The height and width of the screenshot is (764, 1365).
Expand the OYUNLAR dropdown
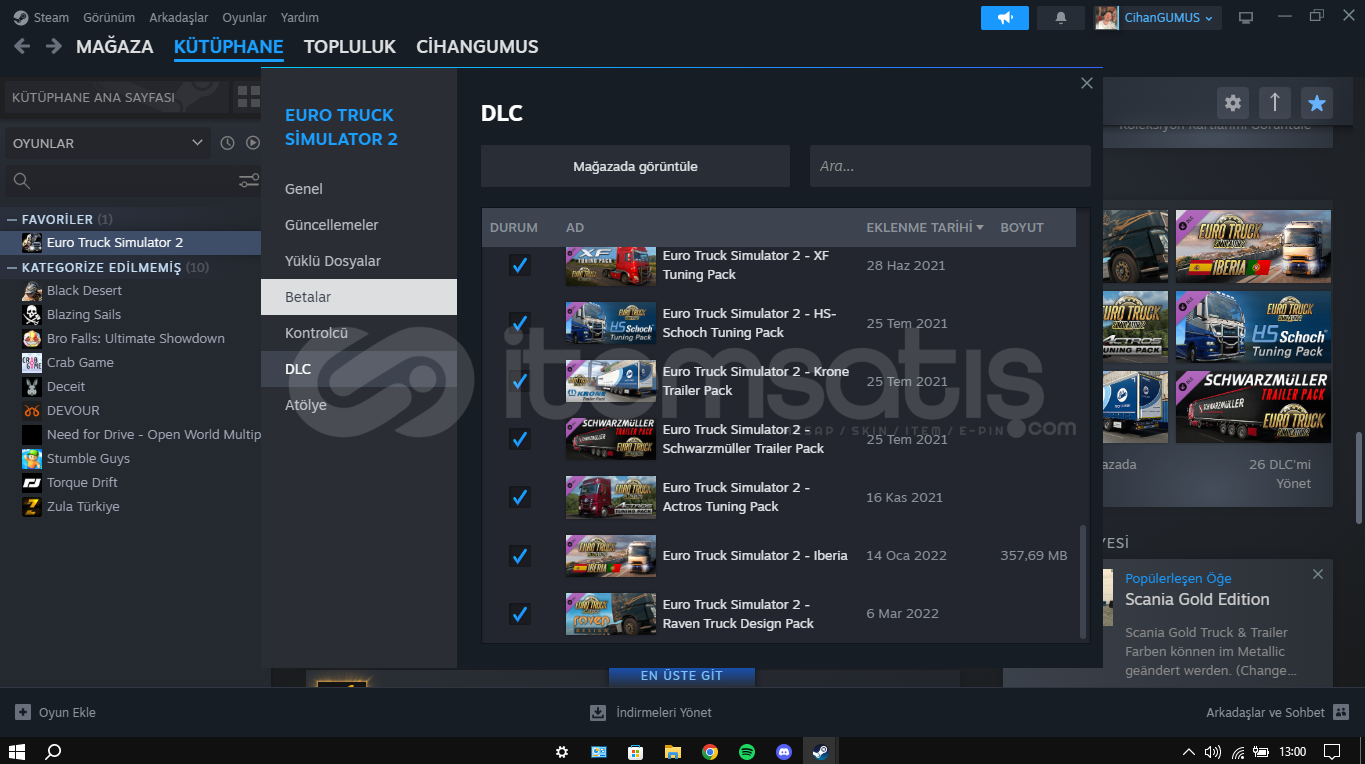pos(108,143)
